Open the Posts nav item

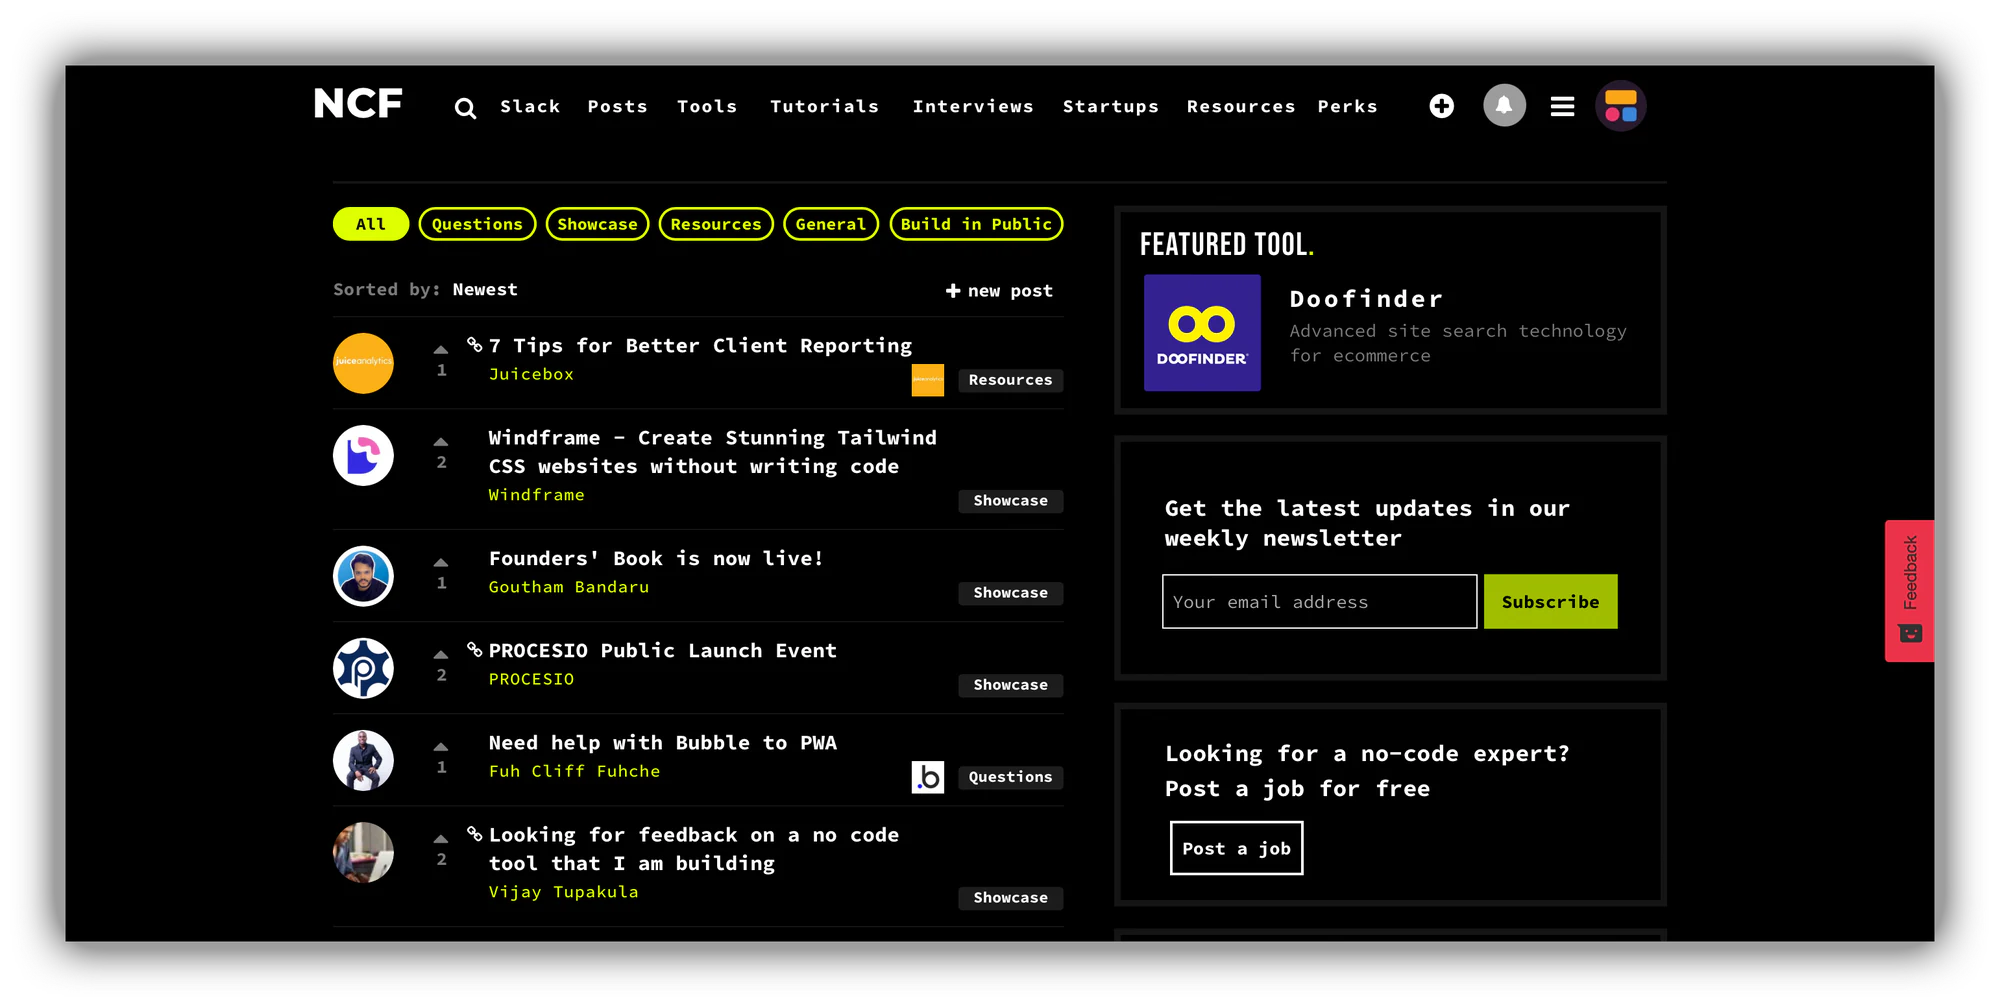pos(617,106)
